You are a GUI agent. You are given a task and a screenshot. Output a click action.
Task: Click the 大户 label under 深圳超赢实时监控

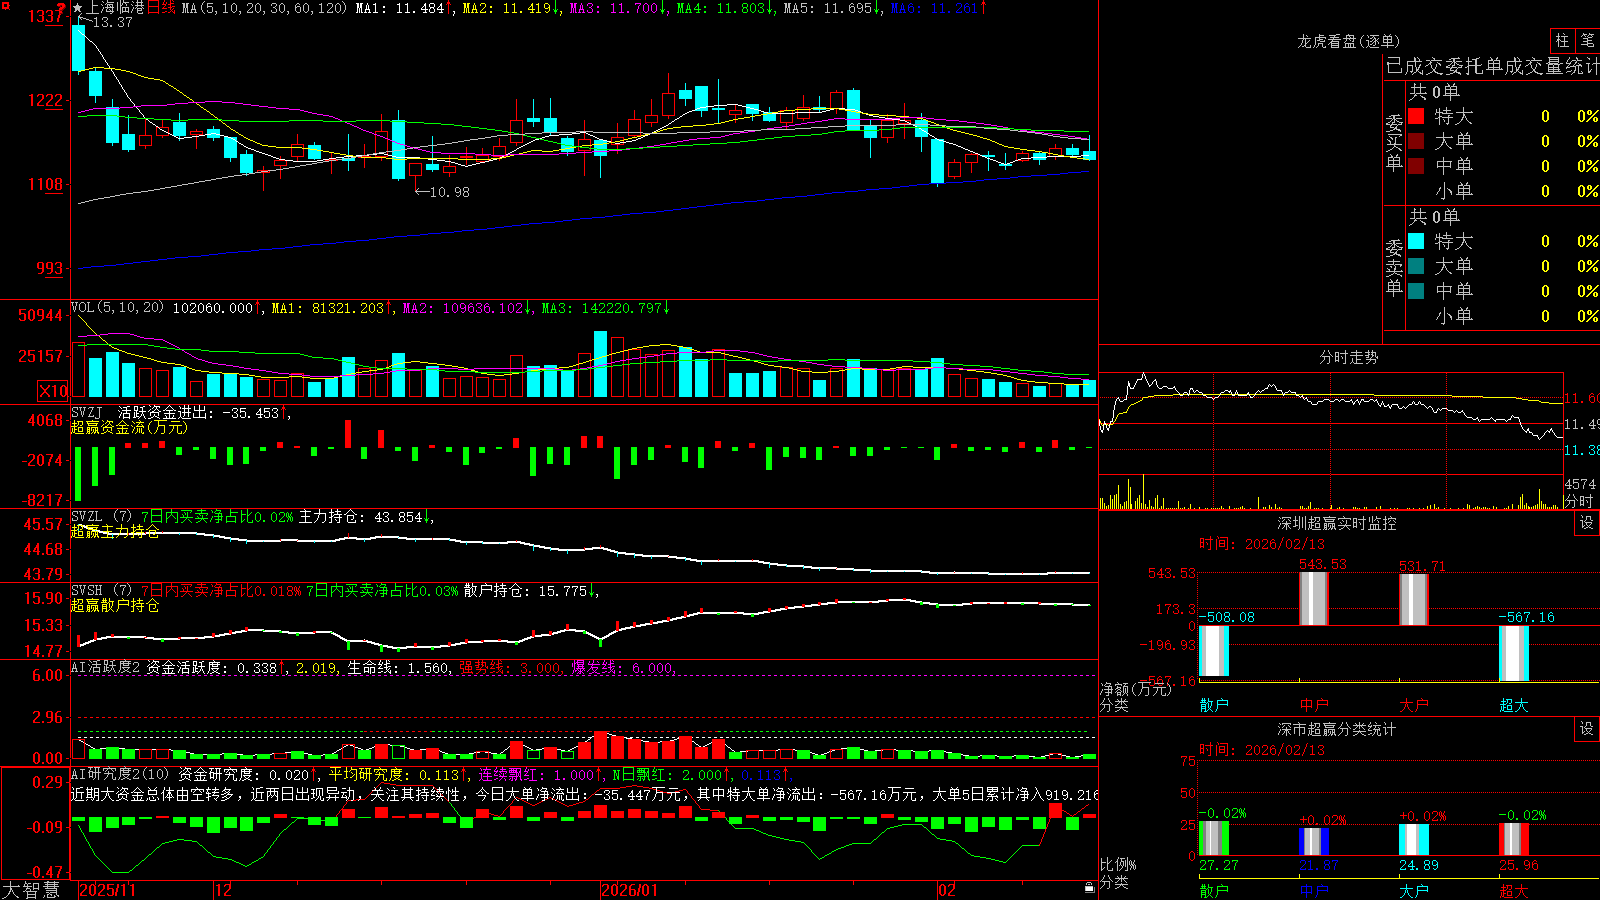pyautogui.click(x=1414, y=705)
